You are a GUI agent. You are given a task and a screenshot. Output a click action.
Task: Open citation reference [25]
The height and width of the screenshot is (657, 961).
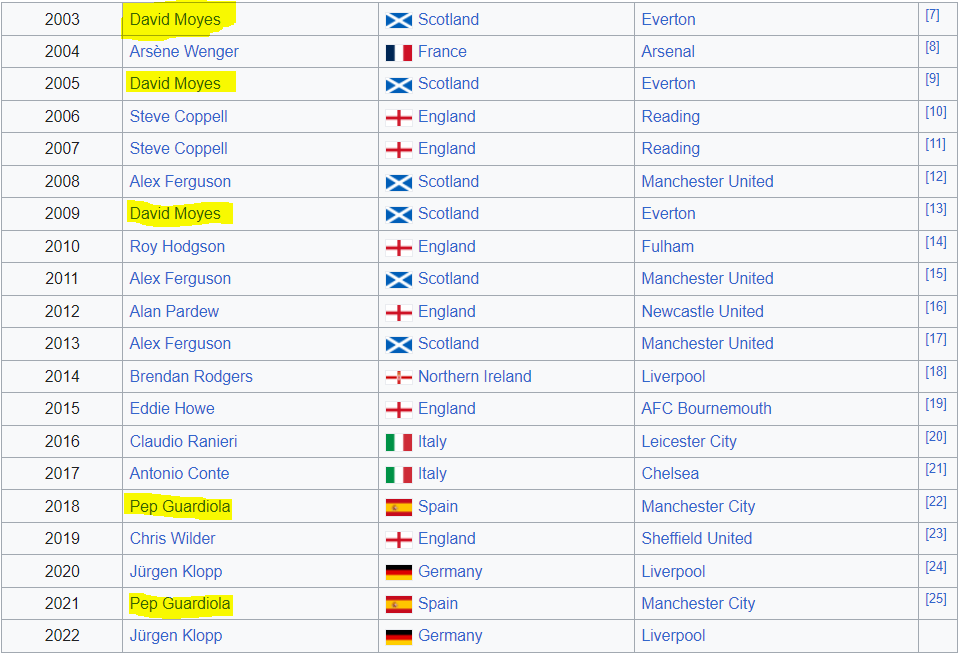[x=935, y=598]
